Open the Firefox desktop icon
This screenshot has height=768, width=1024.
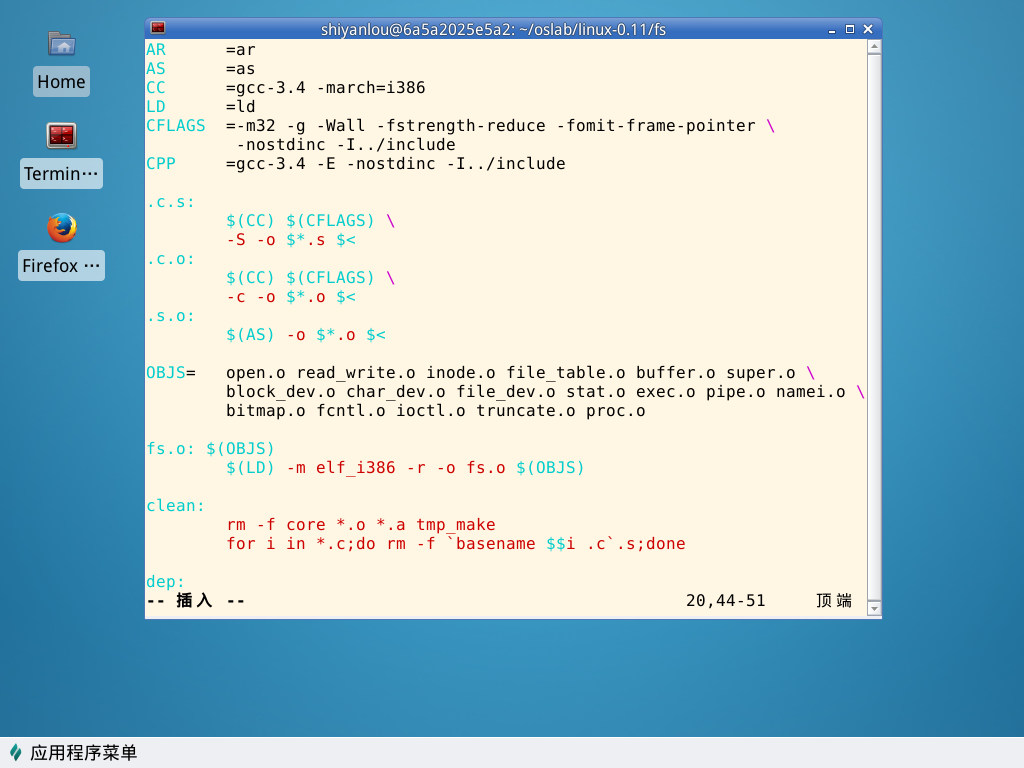61,228
